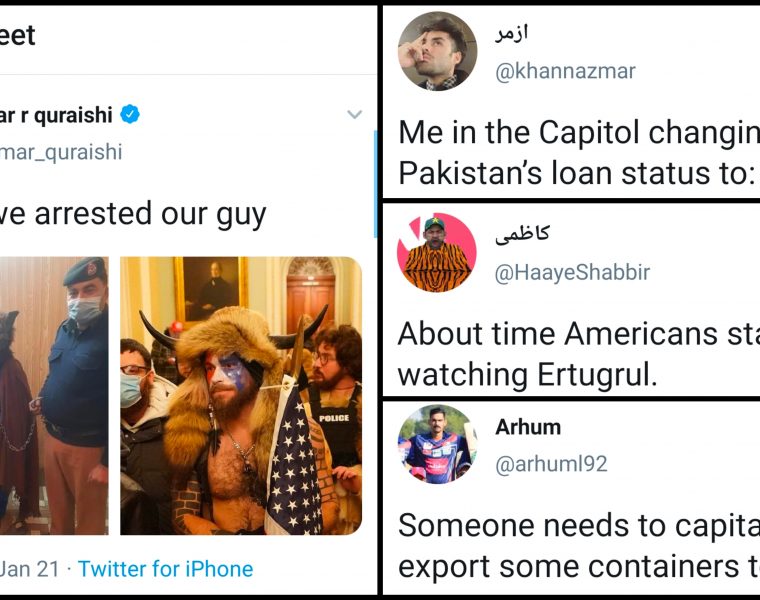Click the Twitter for iPhone link
Screen dimensions: 760x600
[165, 569]
